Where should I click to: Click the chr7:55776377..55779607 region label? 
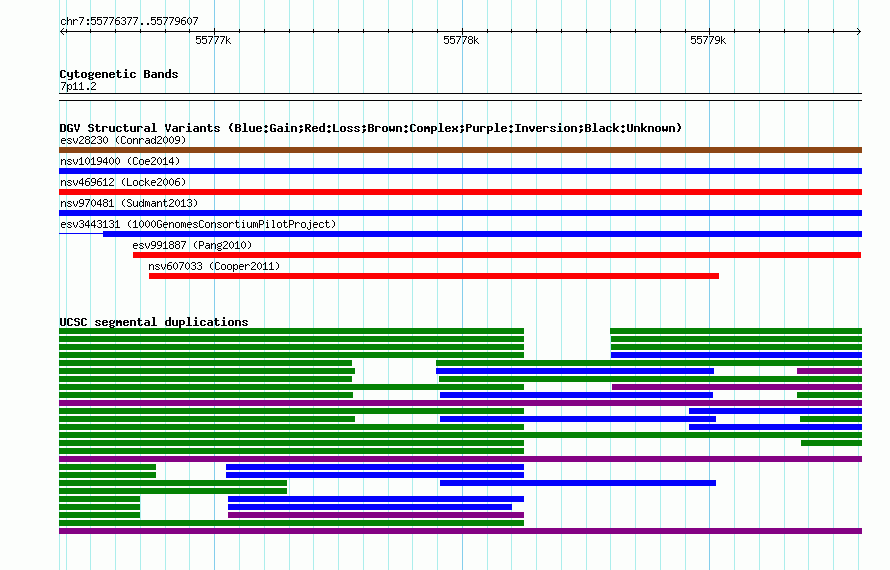point(129,21)
